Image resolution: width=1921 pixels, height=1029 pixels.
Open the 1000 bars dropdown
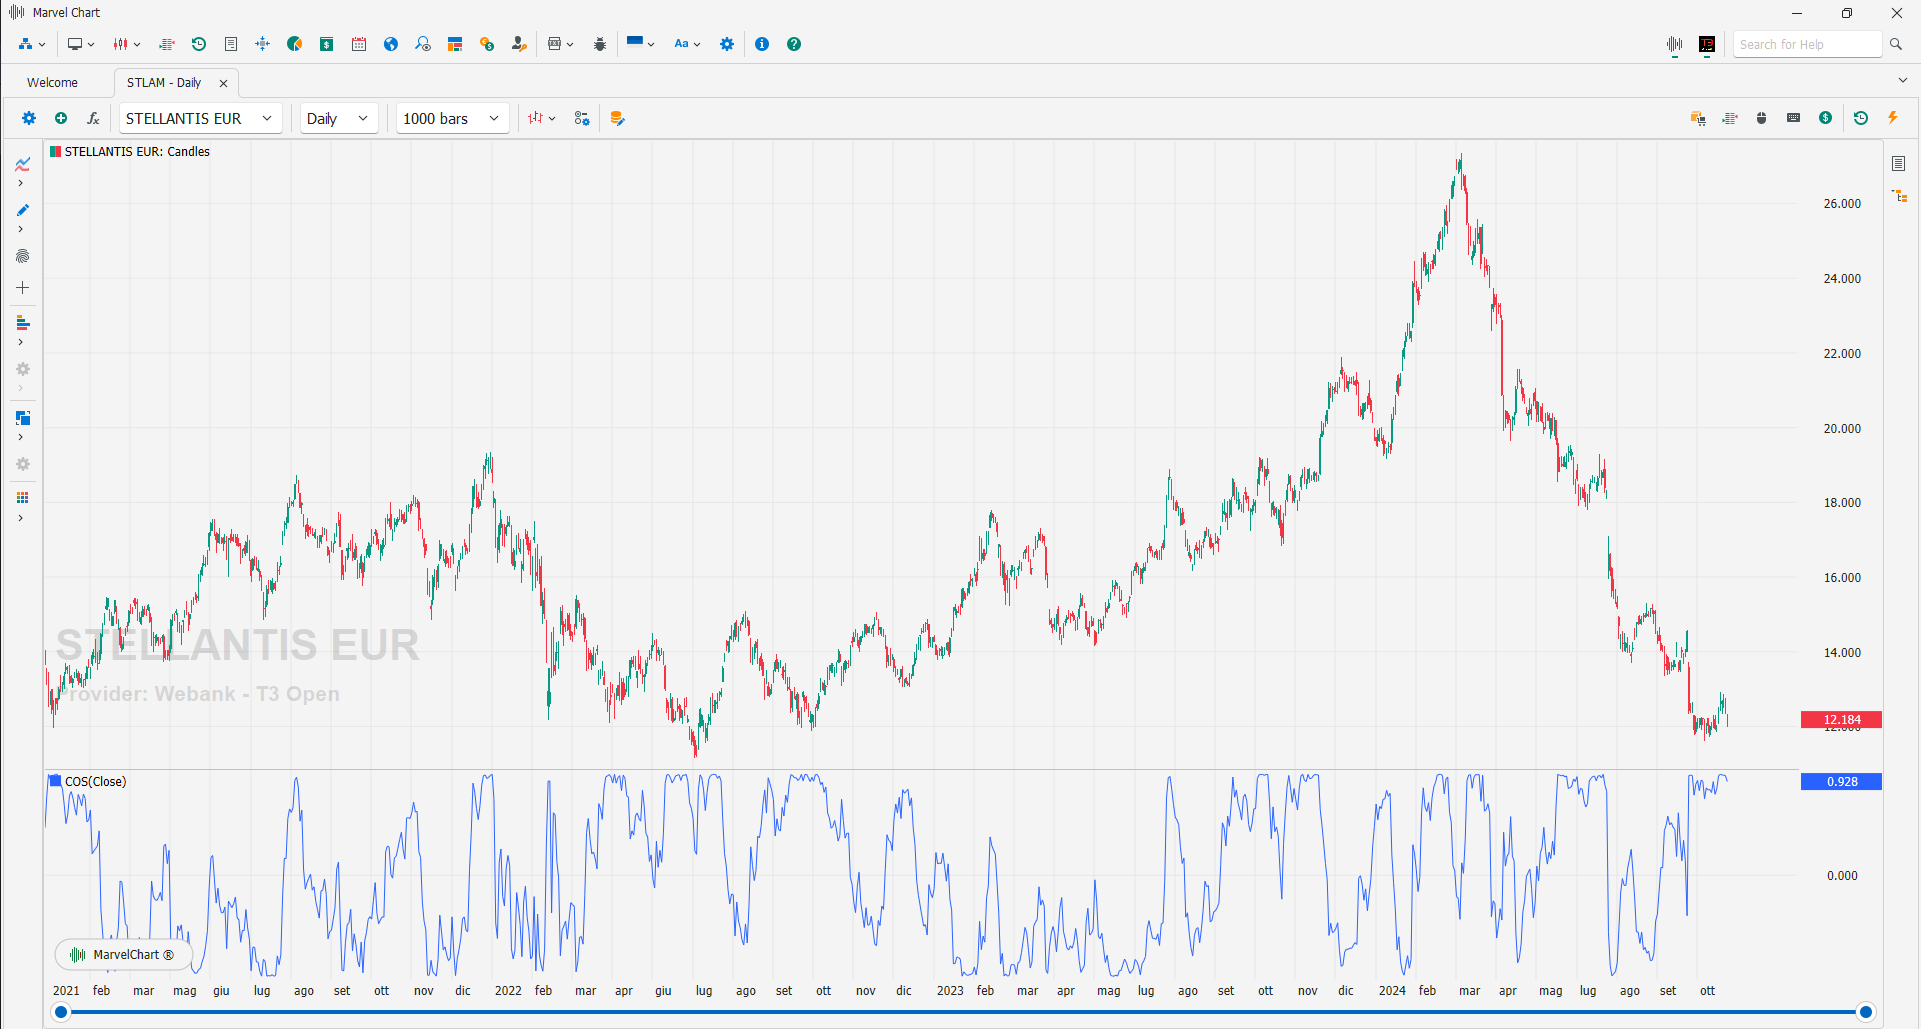pos(452,118)
